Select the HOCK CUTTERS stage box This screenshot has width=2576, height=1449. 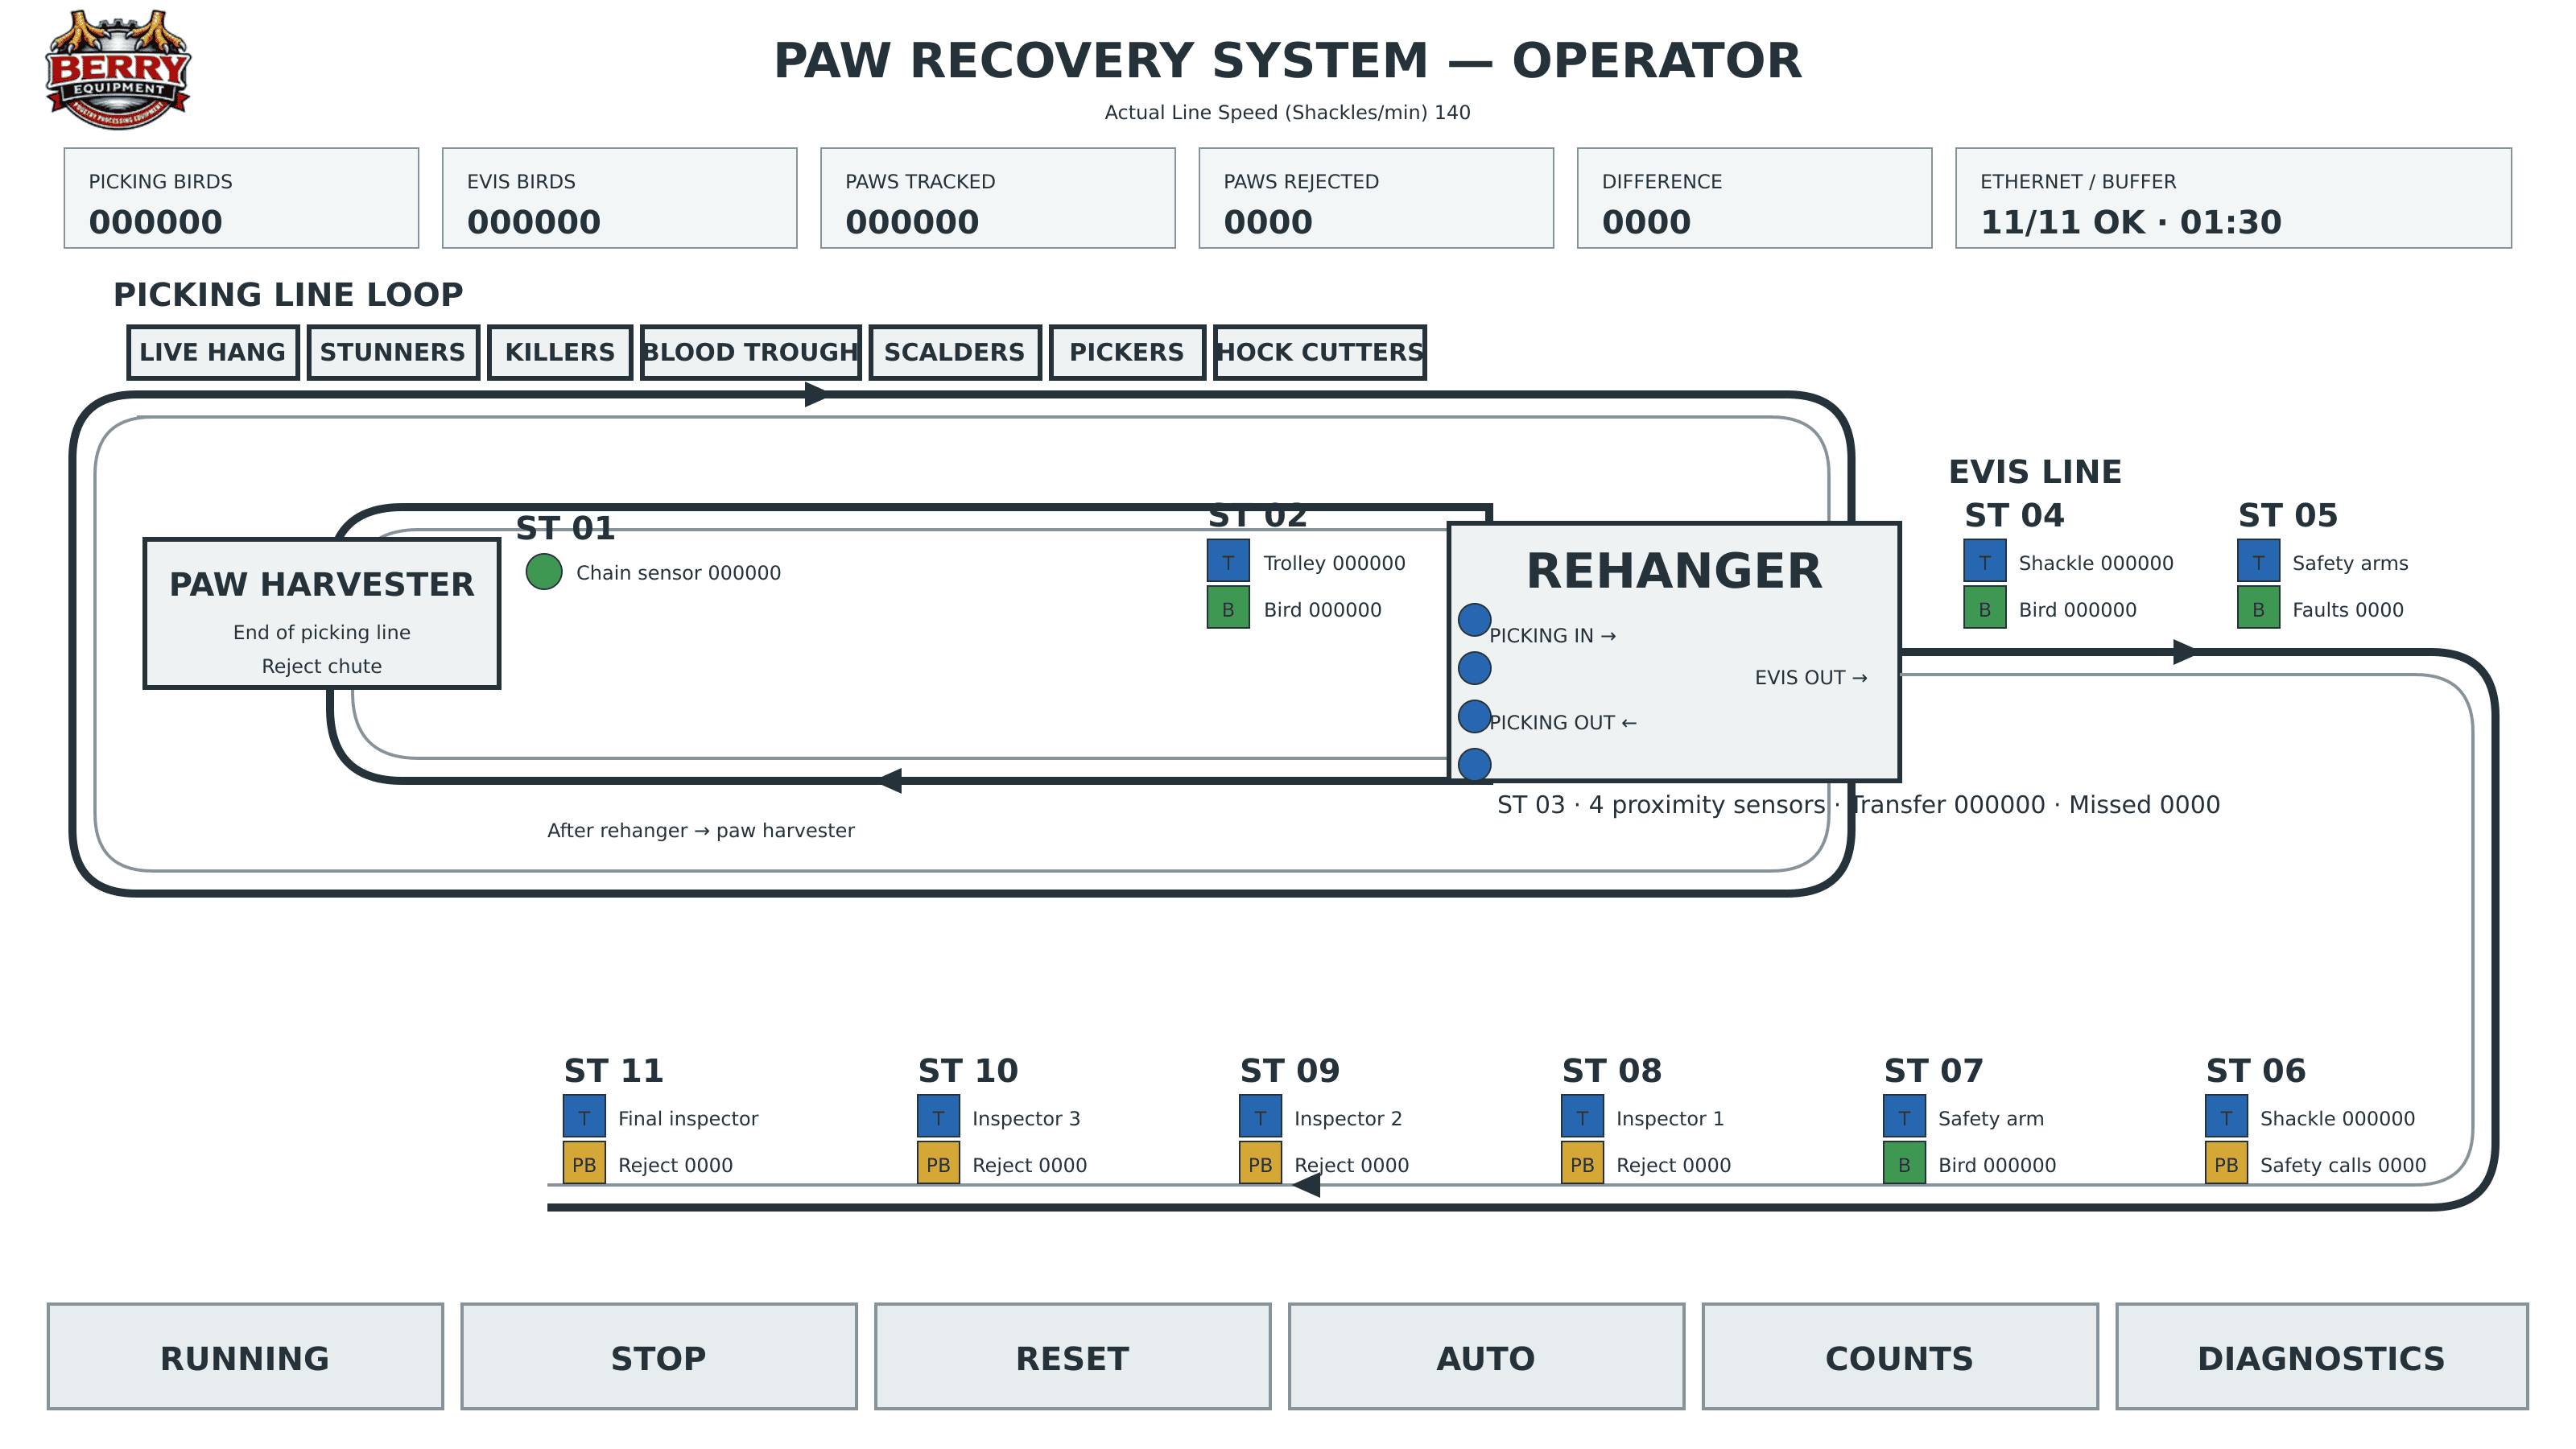(x=1320, y=352)
